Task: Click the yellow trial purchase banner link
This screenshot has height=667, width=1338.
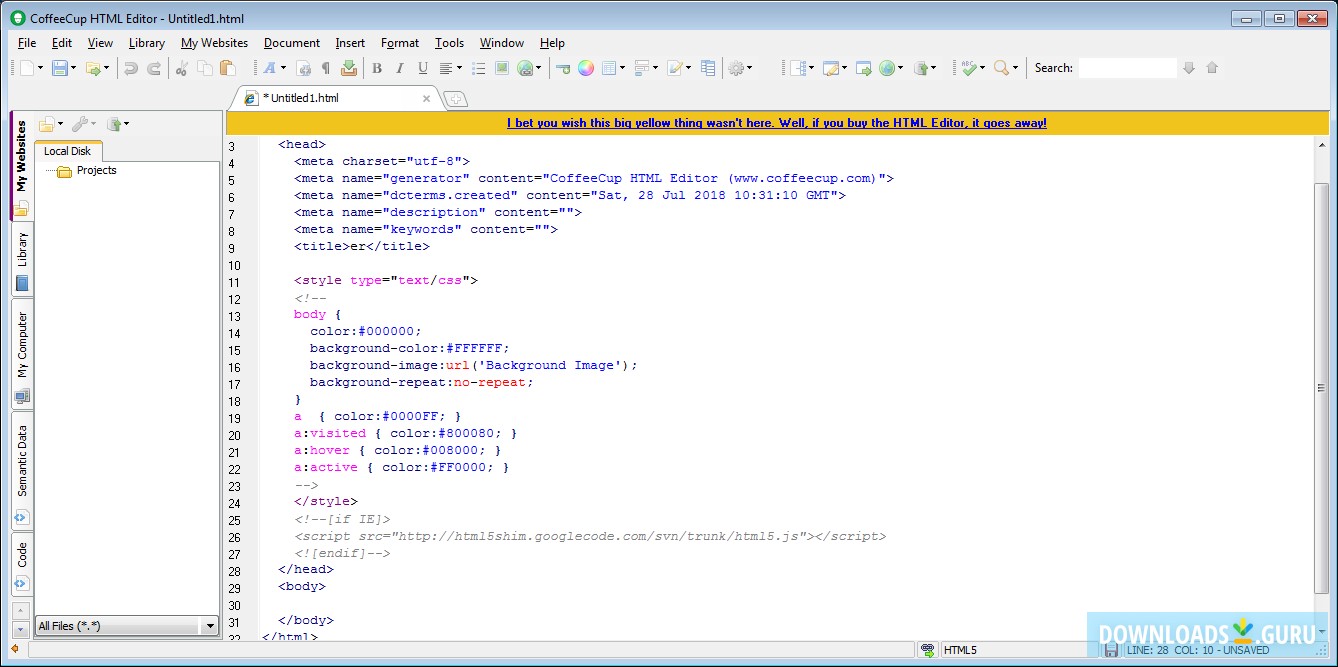Action: tap(775, 122)
